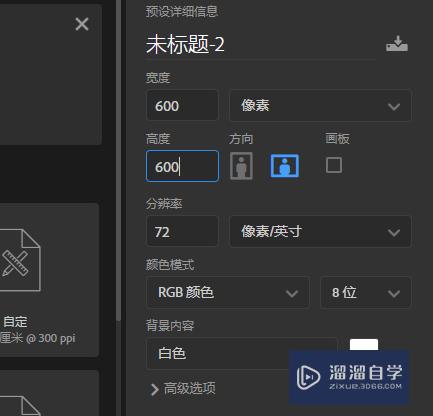This screenshot has width=433, height=416.
Task: Click the 颜色模式 color mode label
Action: (x=170, y=265)
